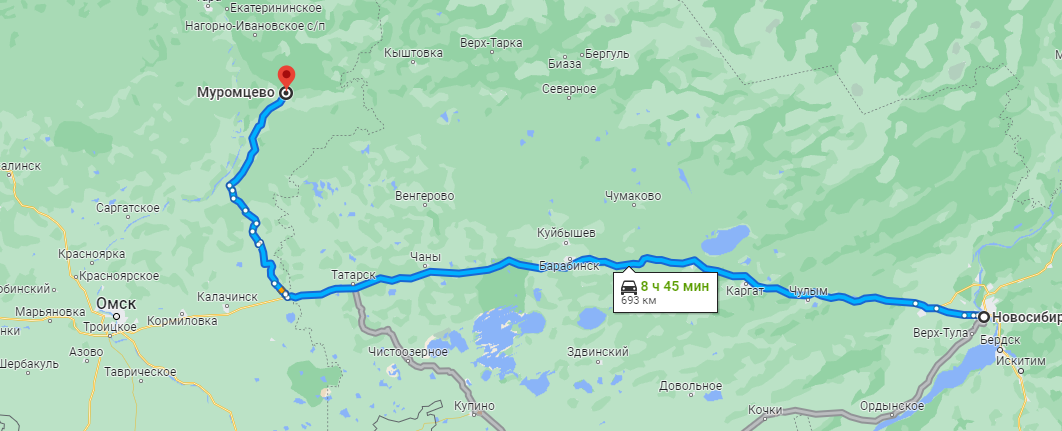Click the Новосибирск origin circle marker
This screenshot has width=1062, height=431.
[x=983, y=316]
